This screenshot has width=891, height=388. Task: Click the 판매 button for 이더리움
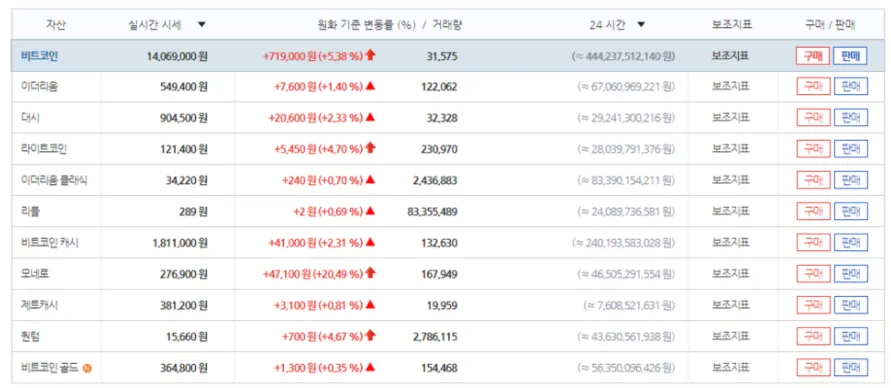(851, 87)
